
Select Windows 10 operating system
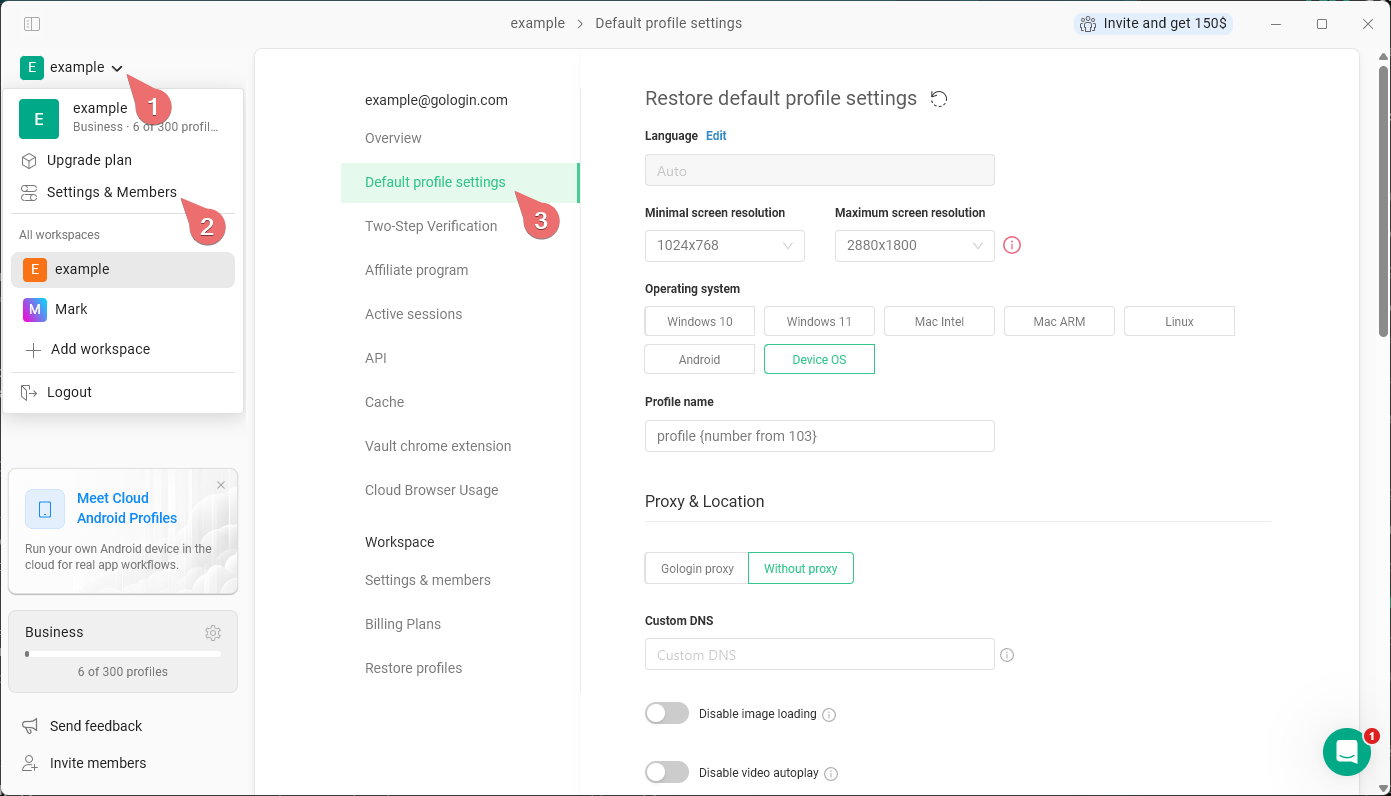(x=700, y=321)
